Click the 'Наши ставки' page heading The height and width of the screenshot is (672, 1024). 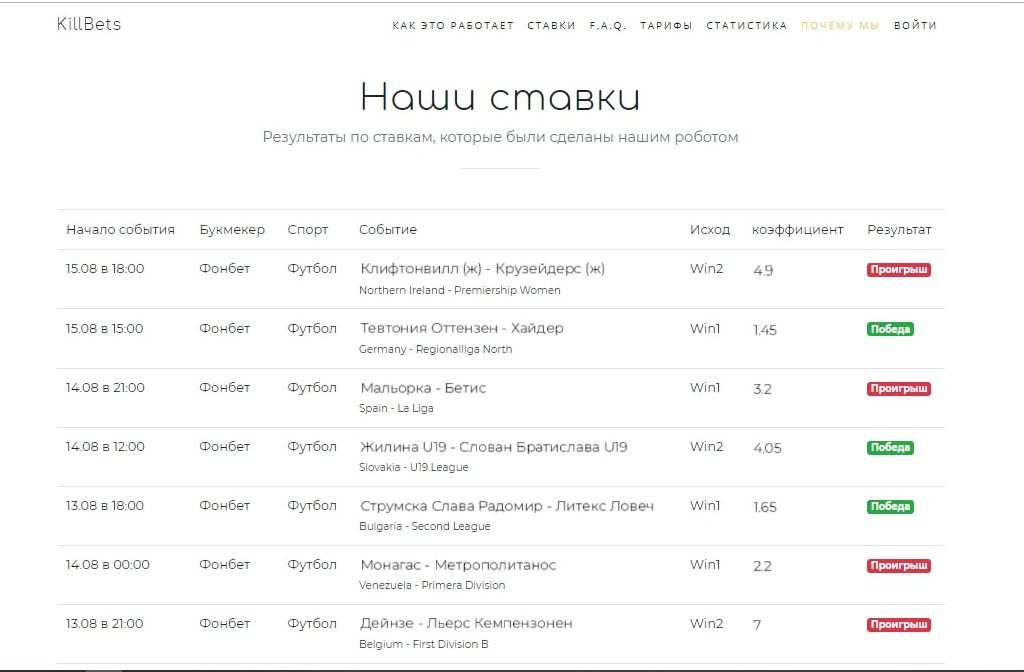click(x=500, y=97)
